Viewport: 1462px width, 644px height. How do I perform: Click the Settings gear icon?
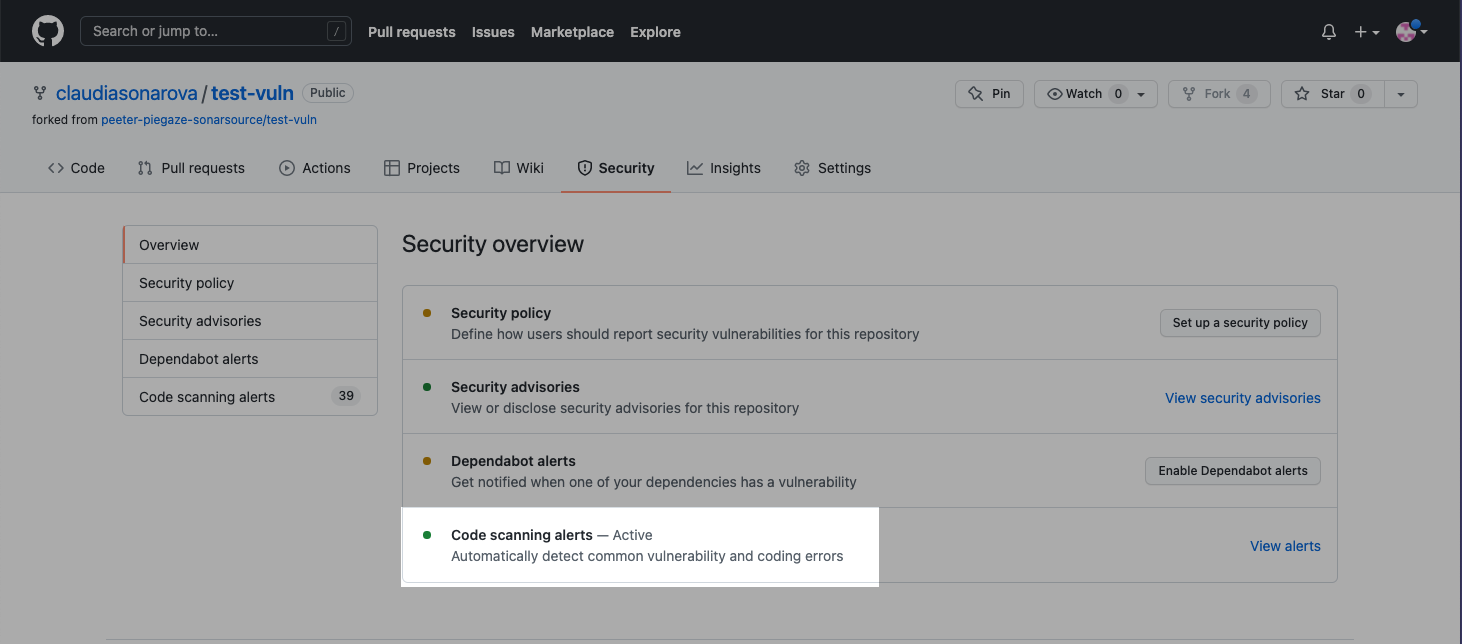pos(801,168)
